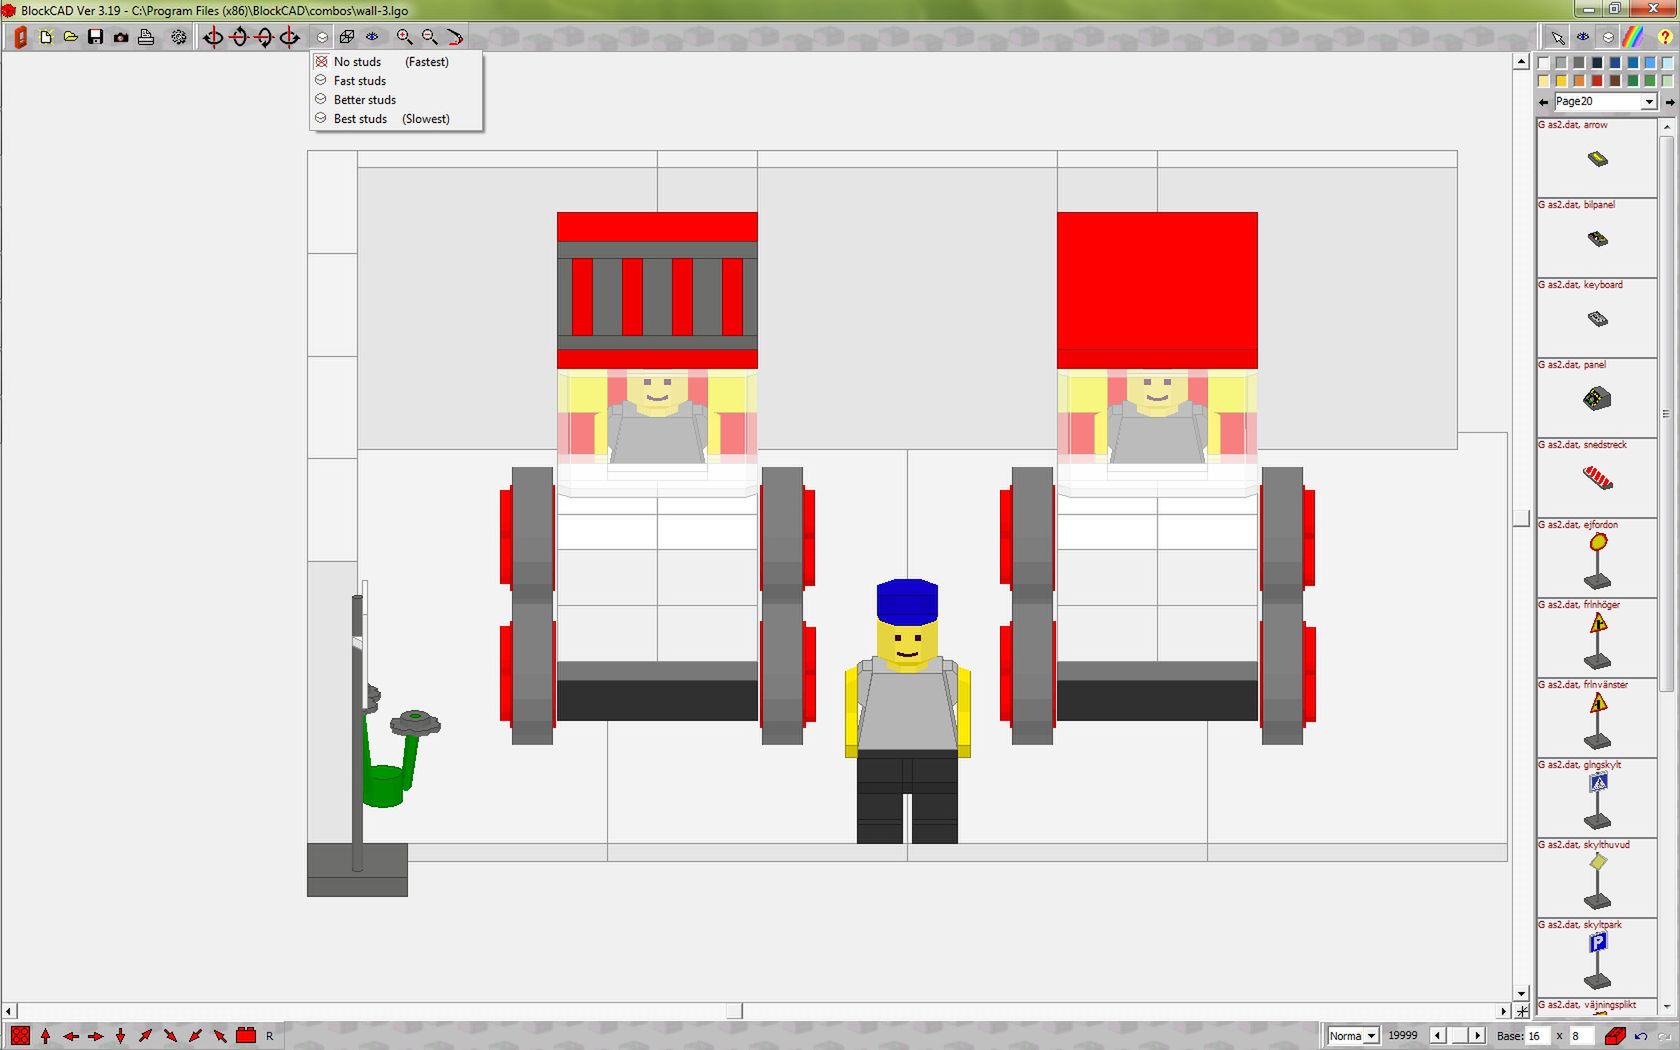Open the print icon in toolbar
Screen dimensions: 1680x1050
click(x=146, y=37)
